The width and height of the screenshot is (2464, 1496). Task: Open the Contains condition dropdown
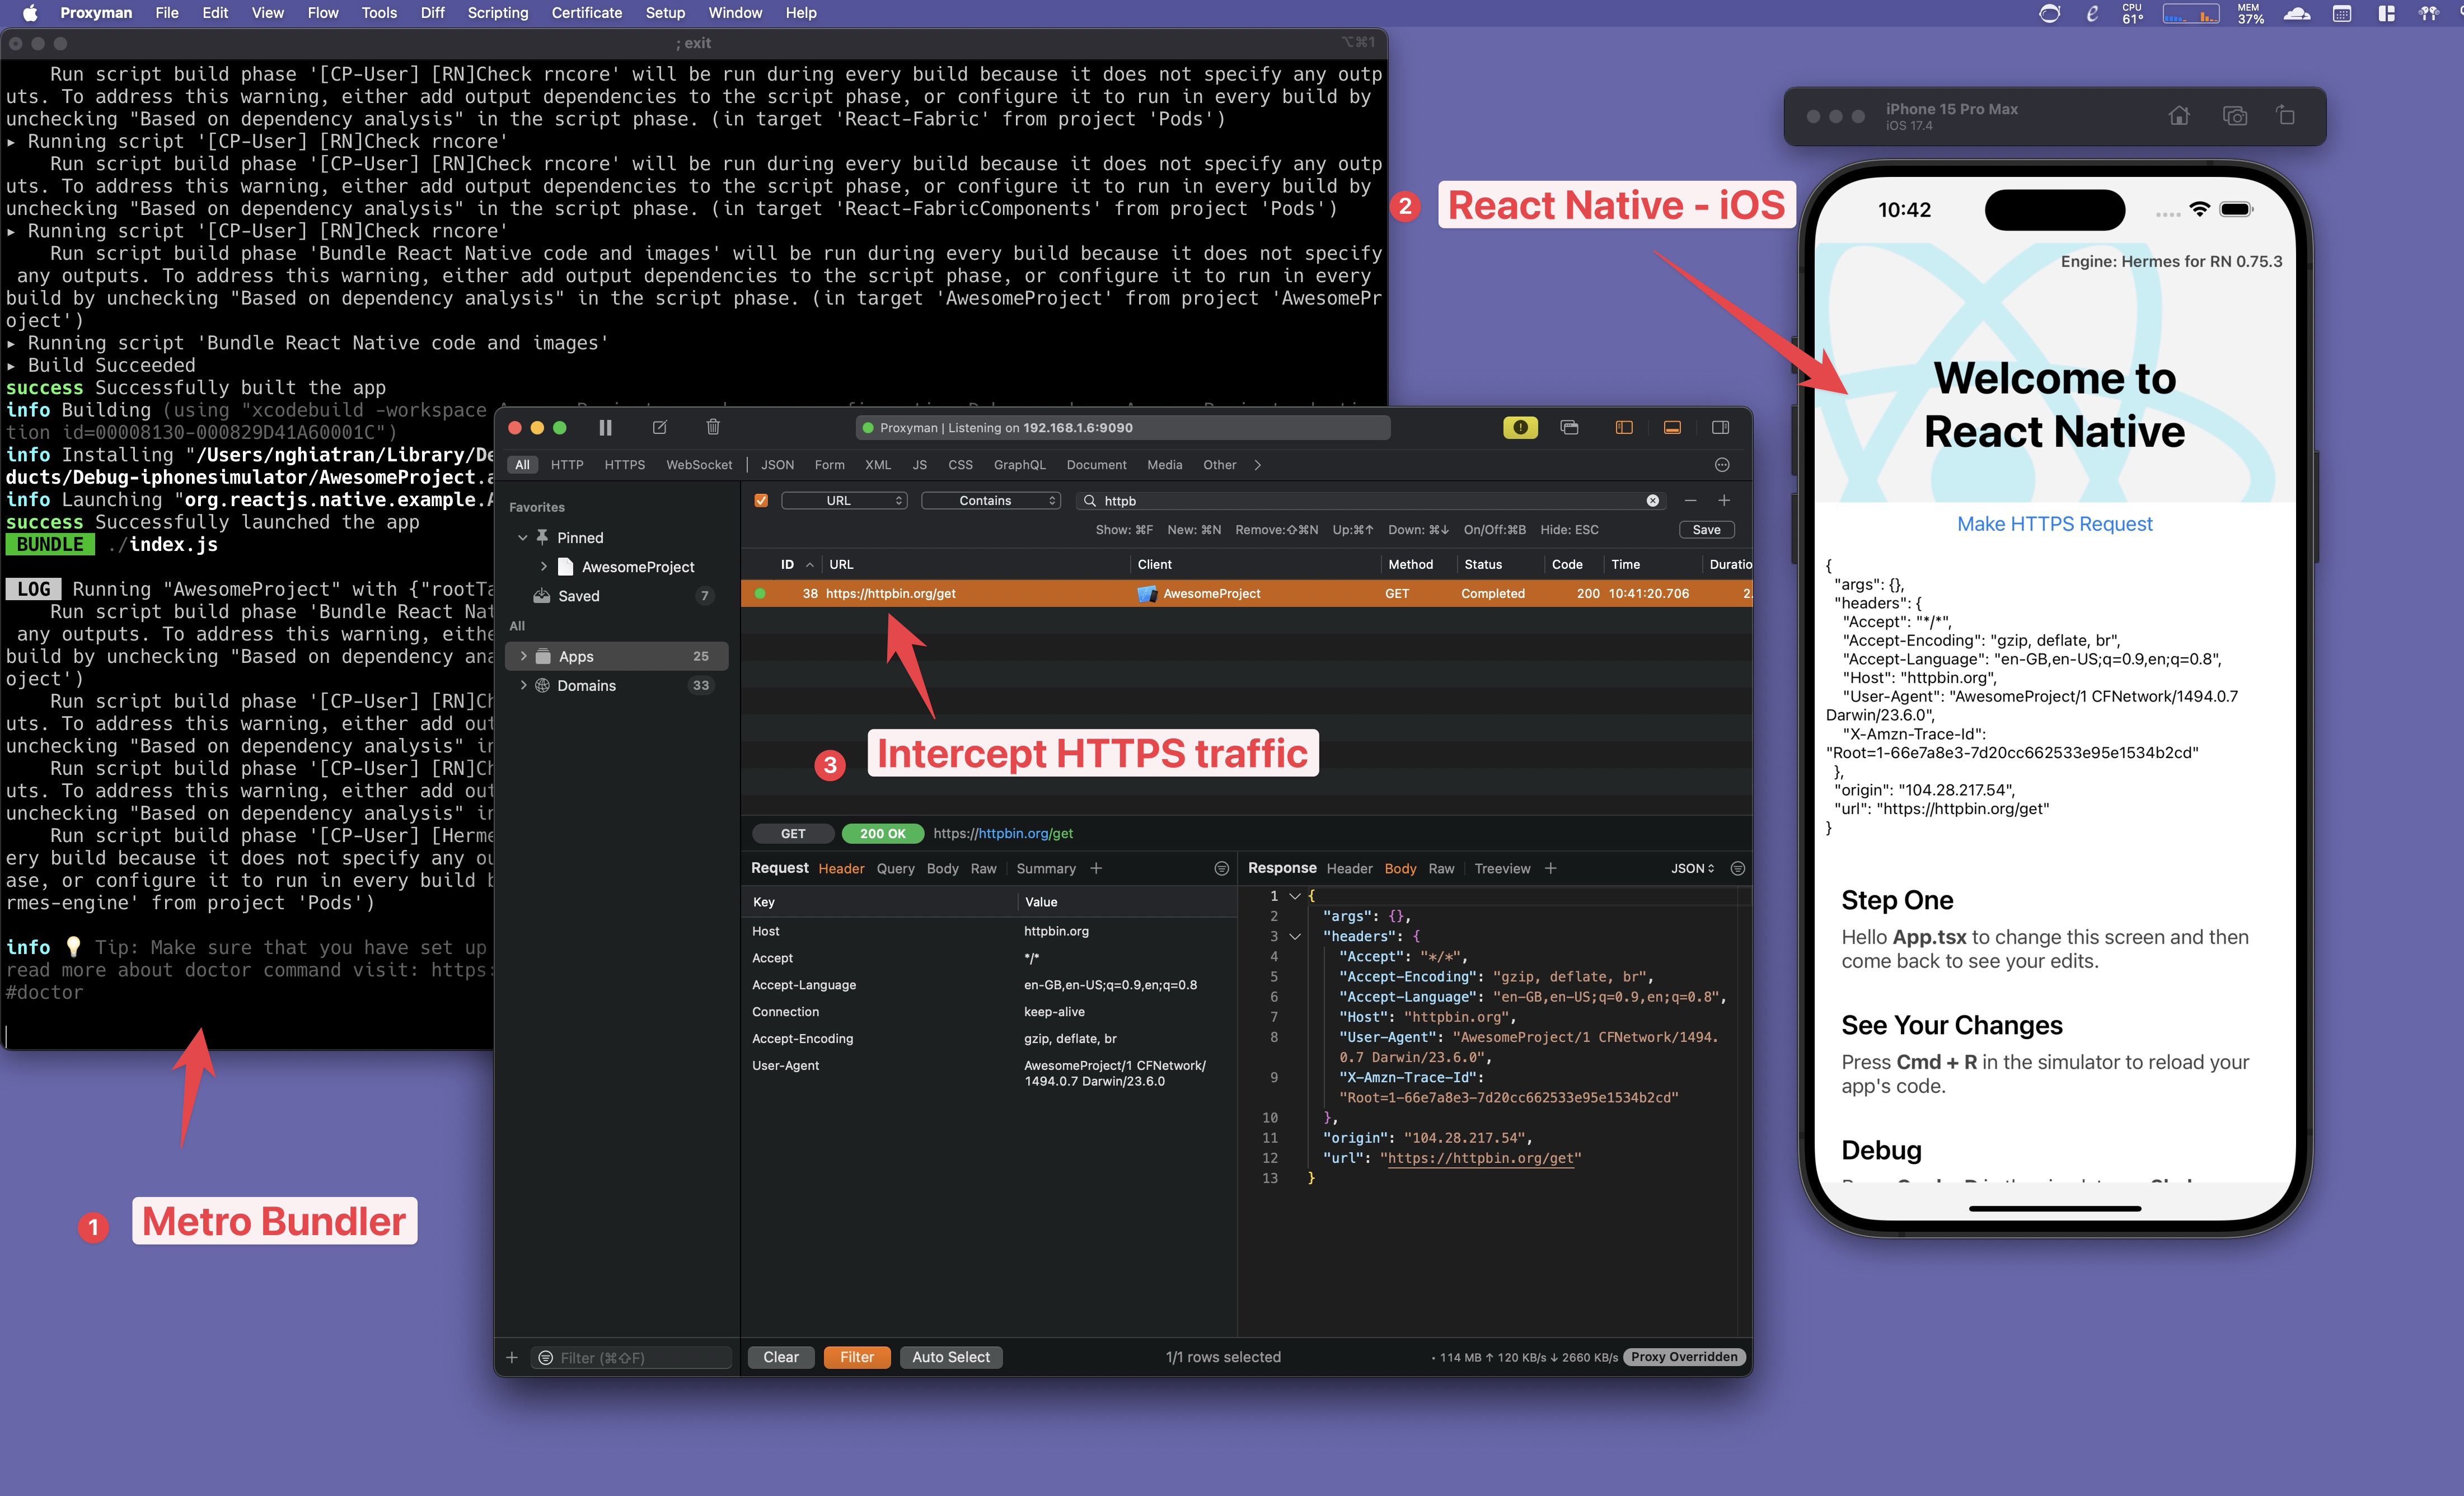pyautogui.click(x=990, y=501)
